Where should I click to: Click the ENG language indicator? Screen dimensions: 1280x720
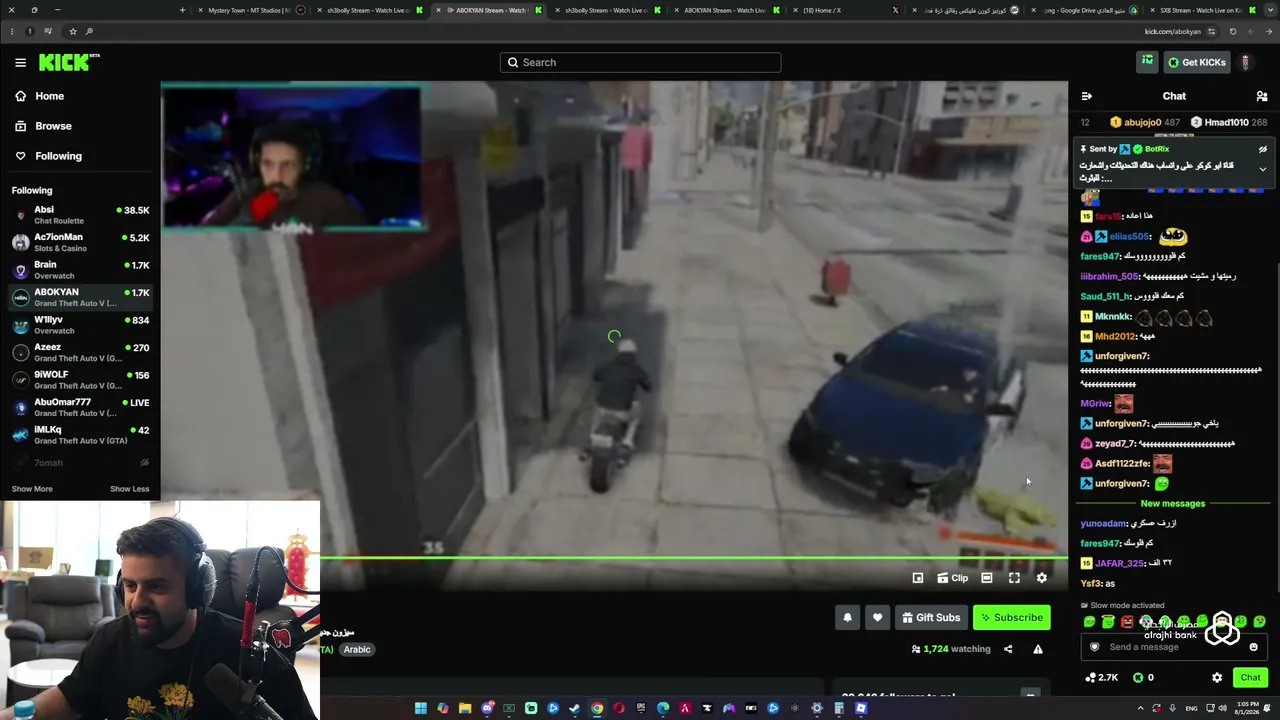(1191, 709)
